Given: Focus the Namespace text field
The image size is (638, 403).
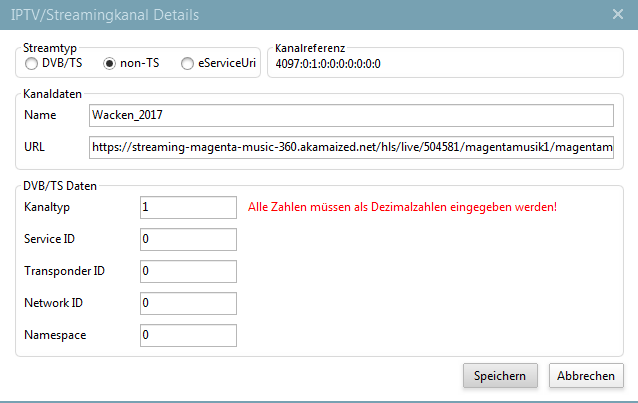Looking at the screenshot, I should pyautogui.click(x=189, y=336).
